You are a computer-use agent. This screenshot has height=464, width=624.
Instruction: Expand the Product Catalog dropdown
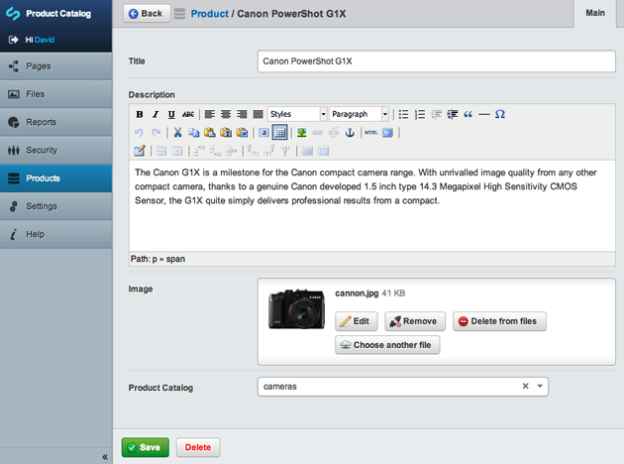(540, 386)
